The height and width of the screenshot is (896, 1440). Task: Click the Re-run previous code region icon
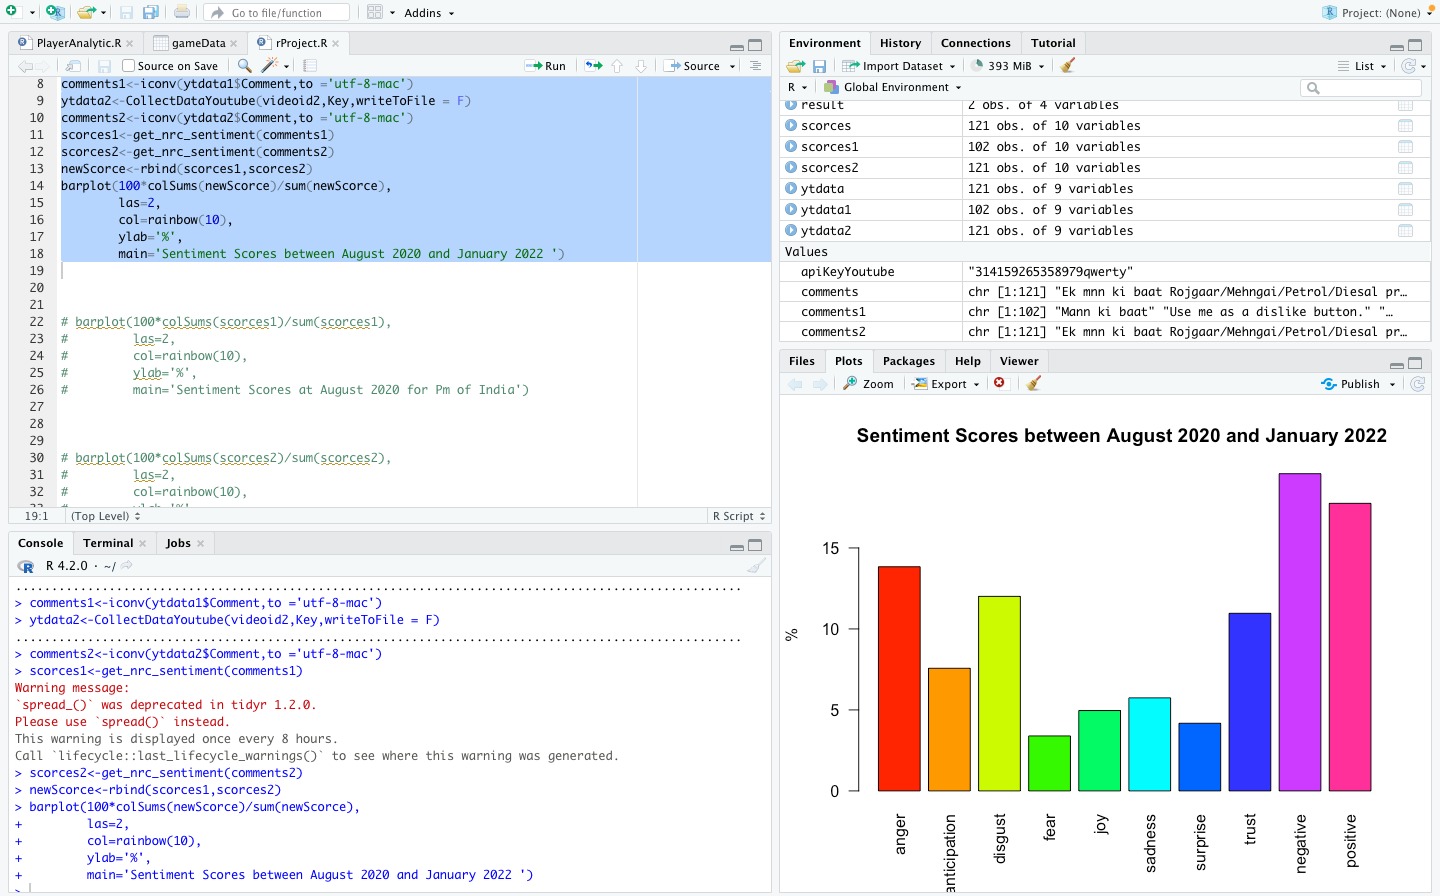pos(594,66)
